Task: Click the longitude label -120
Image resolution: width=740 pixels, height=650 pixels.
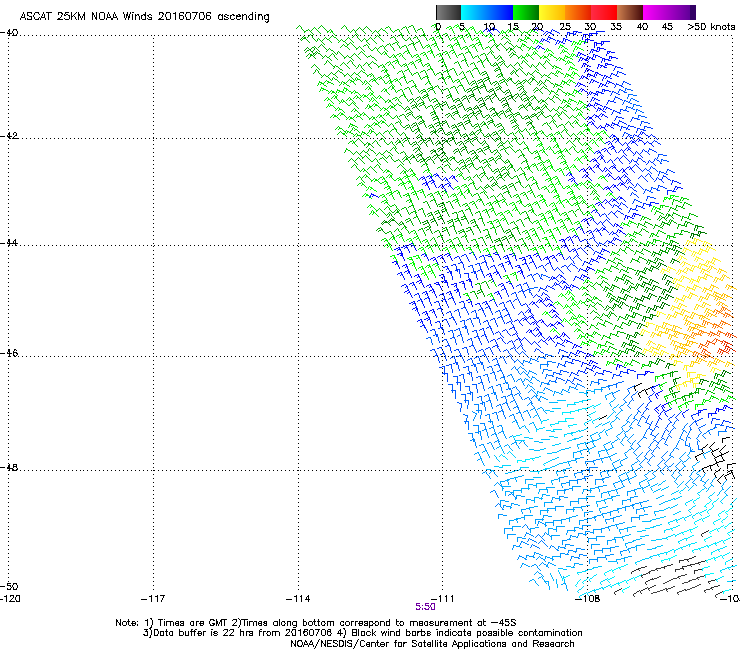Action: 10,599
